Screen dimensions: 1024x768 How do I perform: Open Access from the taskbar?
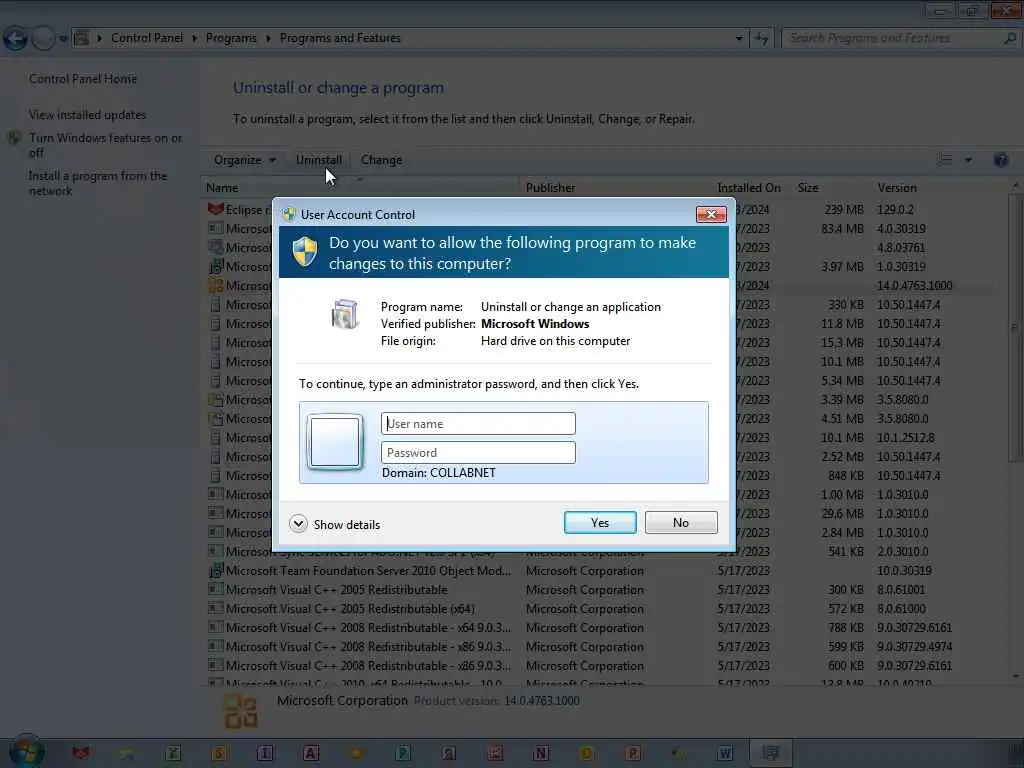tap(310, 754)
